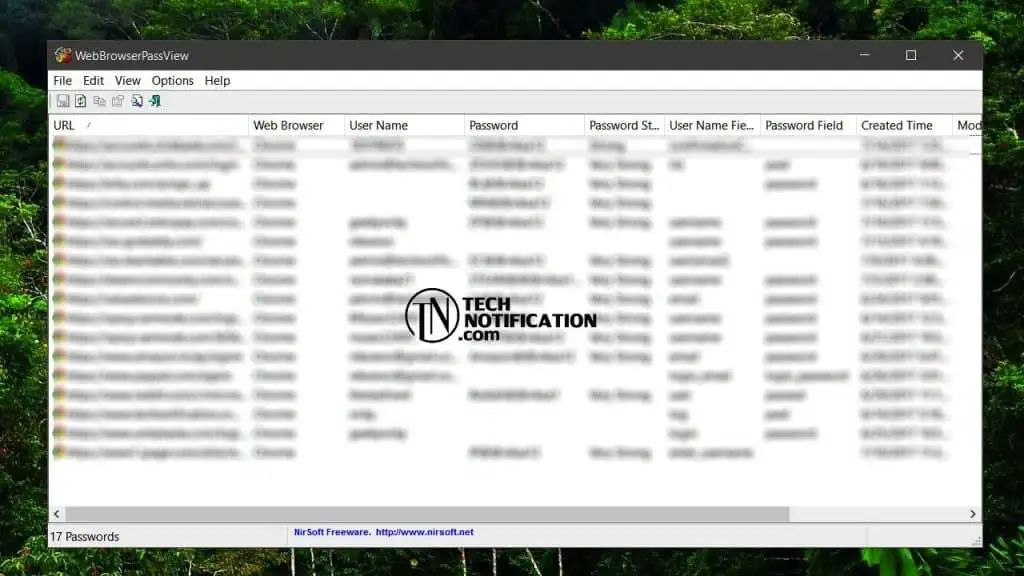This screenshot has width=1024, height=576.
Task: Minimize the WebBrowserPassView window
Action: coord(865,56)
